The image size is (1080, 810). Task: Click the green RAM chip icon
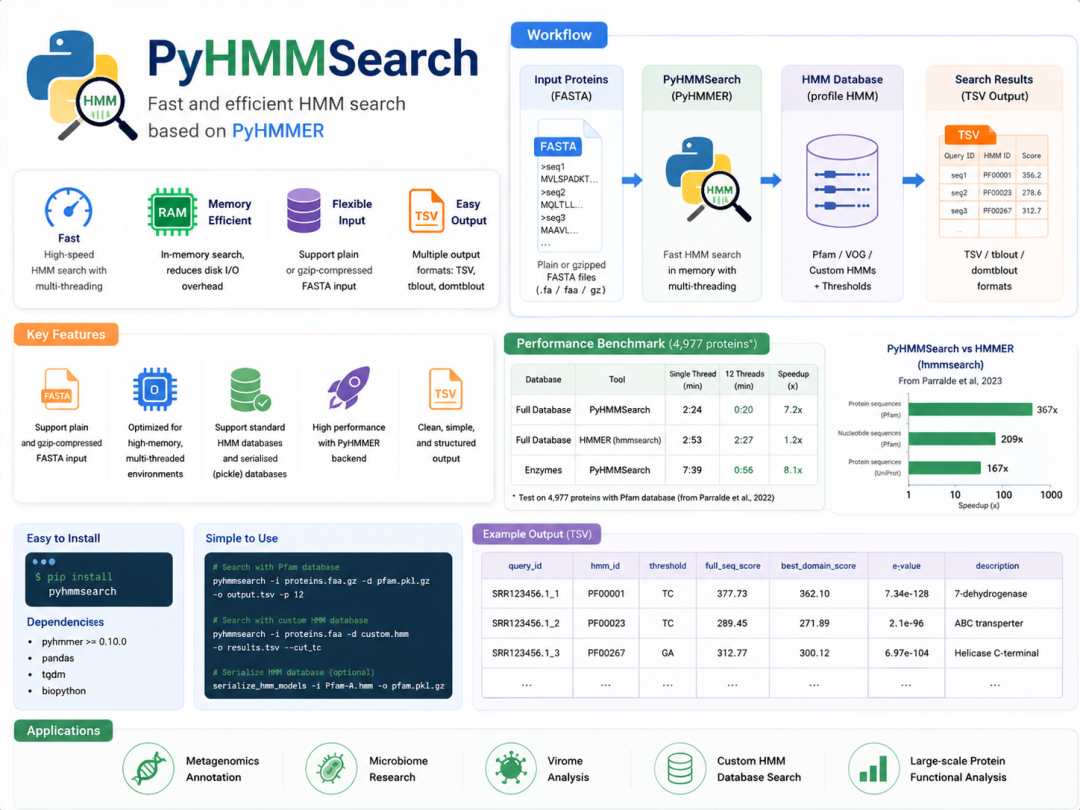click(x=172, y=212)
